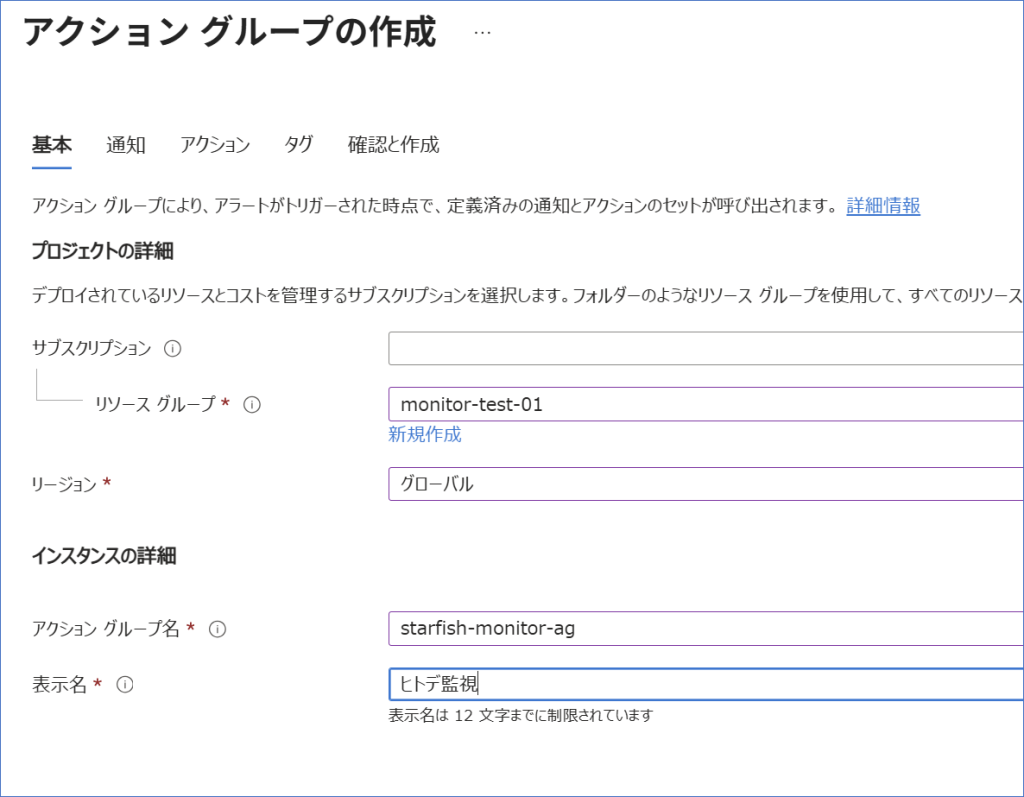Click the ellipsis more-options icon beside the title
Viewport: 1024px width, 797px height.
(x=482, y=33)
